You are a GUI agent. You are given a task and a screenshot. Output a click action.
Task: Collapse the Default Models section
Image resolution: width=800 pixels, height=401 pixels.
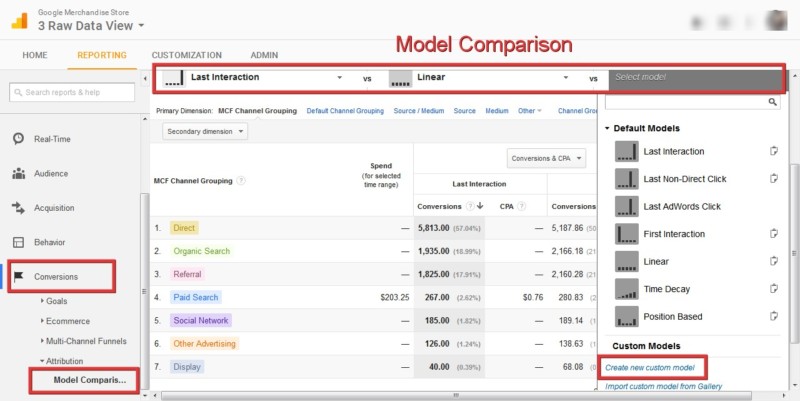(607, 128)
